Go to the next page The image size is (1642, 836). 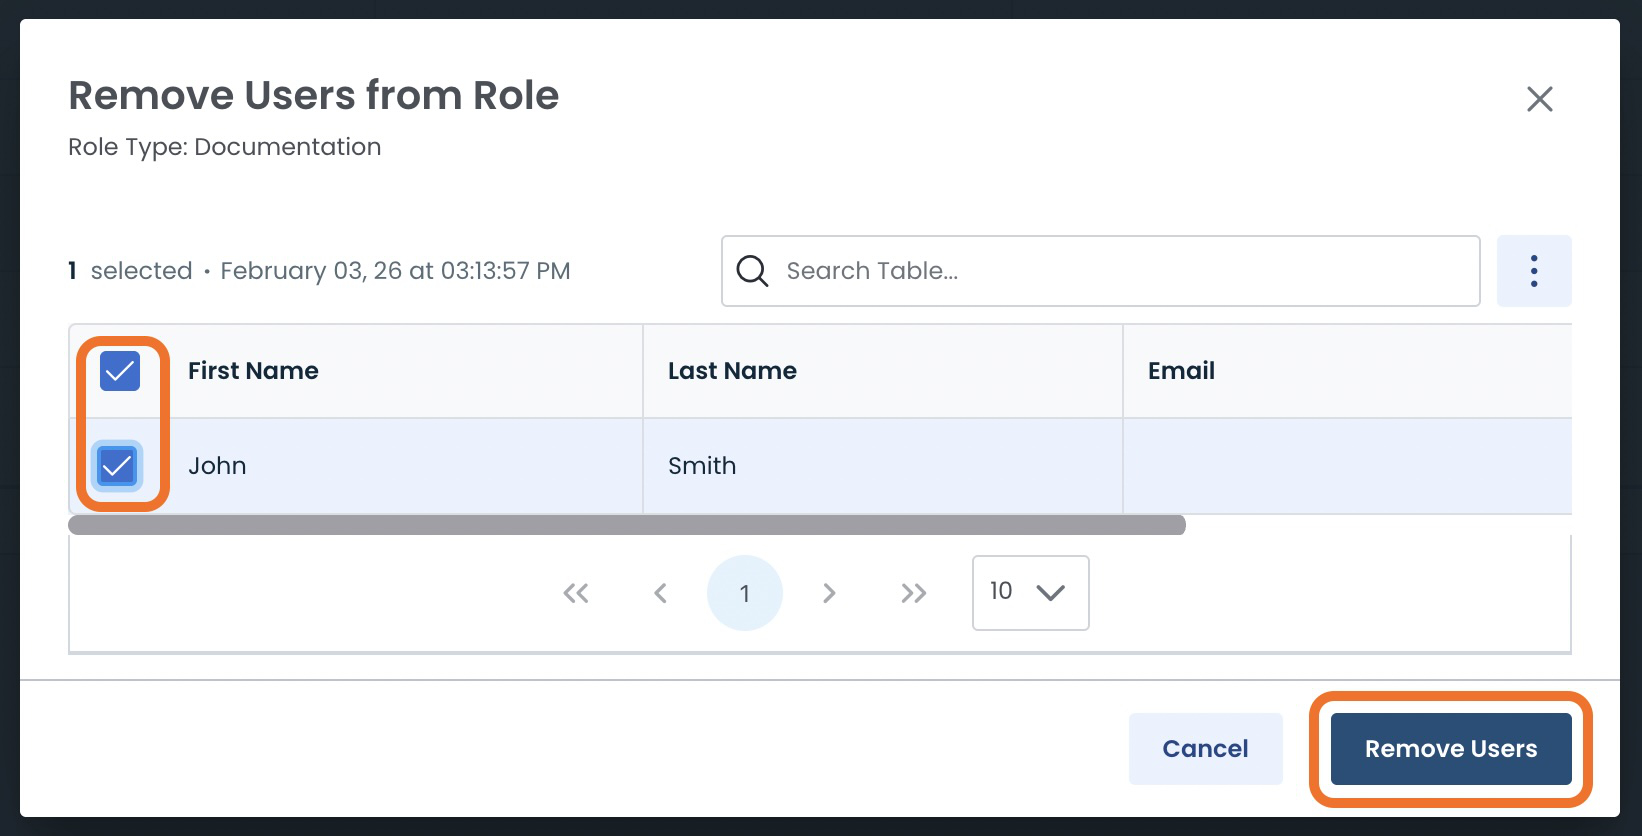tap(829, 593)
